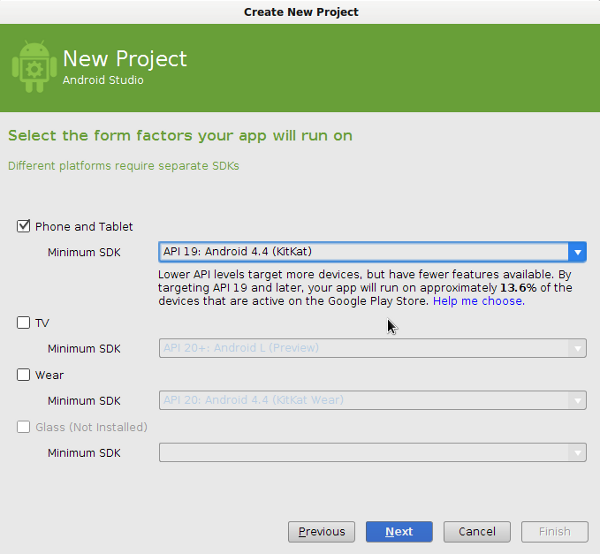Click the 13.6% percentage text
This screenshot has height=554, width=600.
(x=518, y=288)
